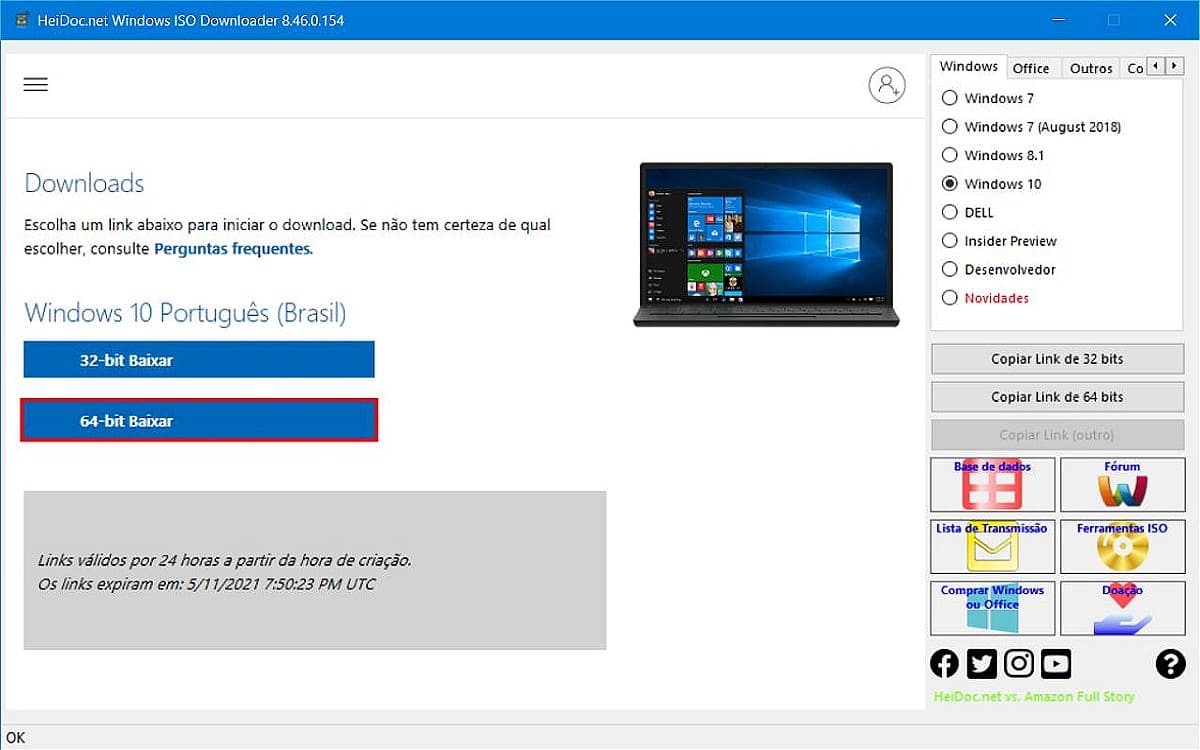Click the 32-bit Baixar button
This screenshot has height=750, width=1200.
pos(199,360)
